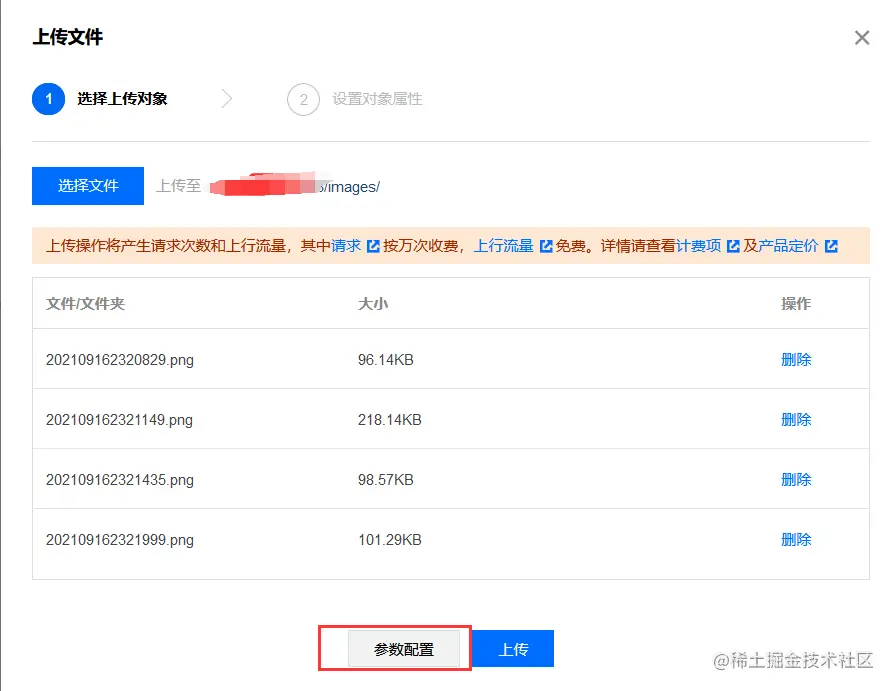Click the size value 218.14KB
894x691 pixels.
click(x=389, y=420)
